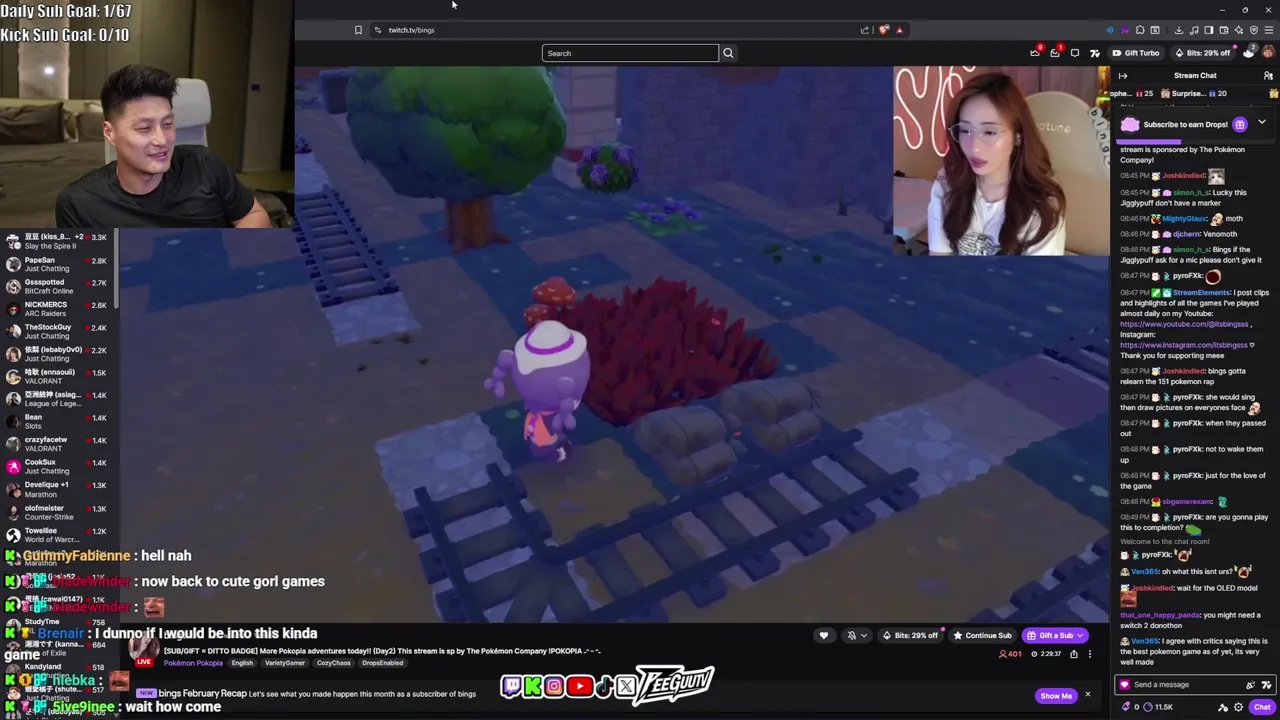Open the browser hamburger menu
Screen dimensions: 1280x720
(1269, 30)
